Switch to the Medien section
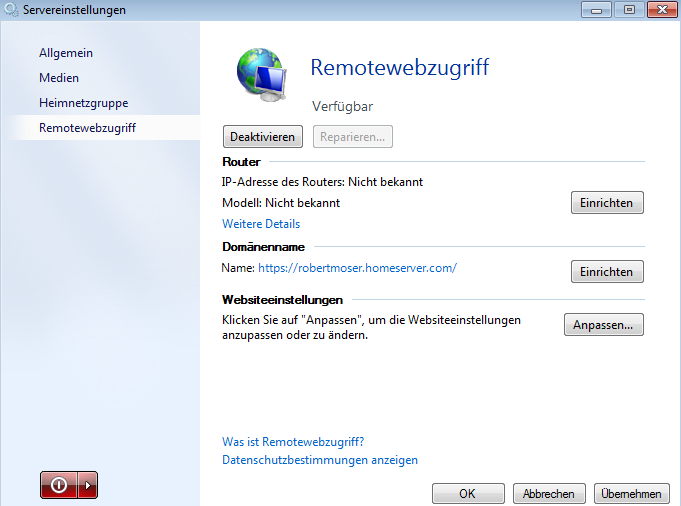The height and width of the screenshot is (506, 681). click(x=59, y=77)
